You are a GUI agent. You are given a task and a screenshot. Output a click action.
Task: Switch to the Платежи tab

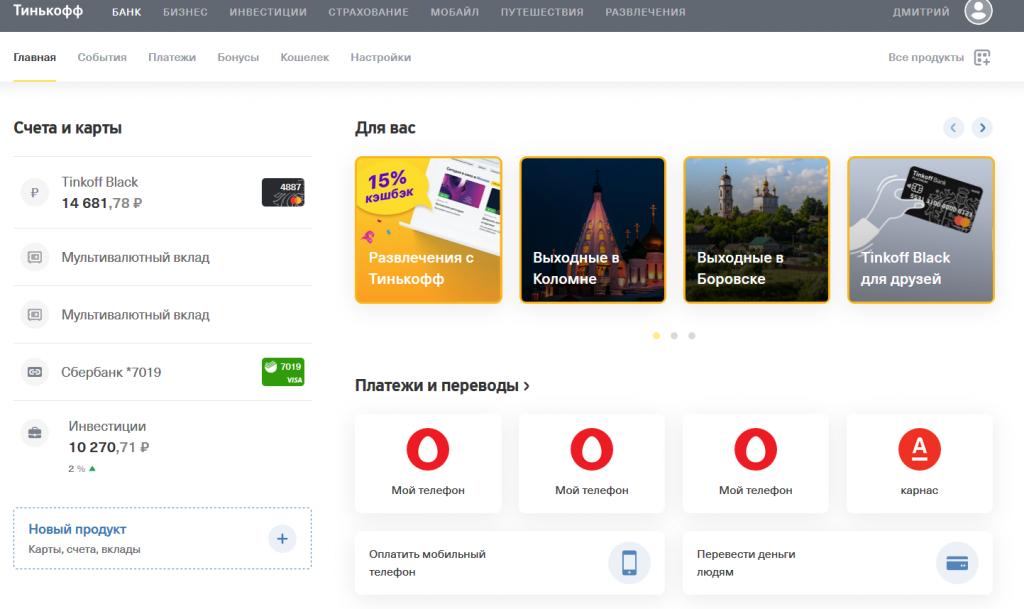coord(172,57)
